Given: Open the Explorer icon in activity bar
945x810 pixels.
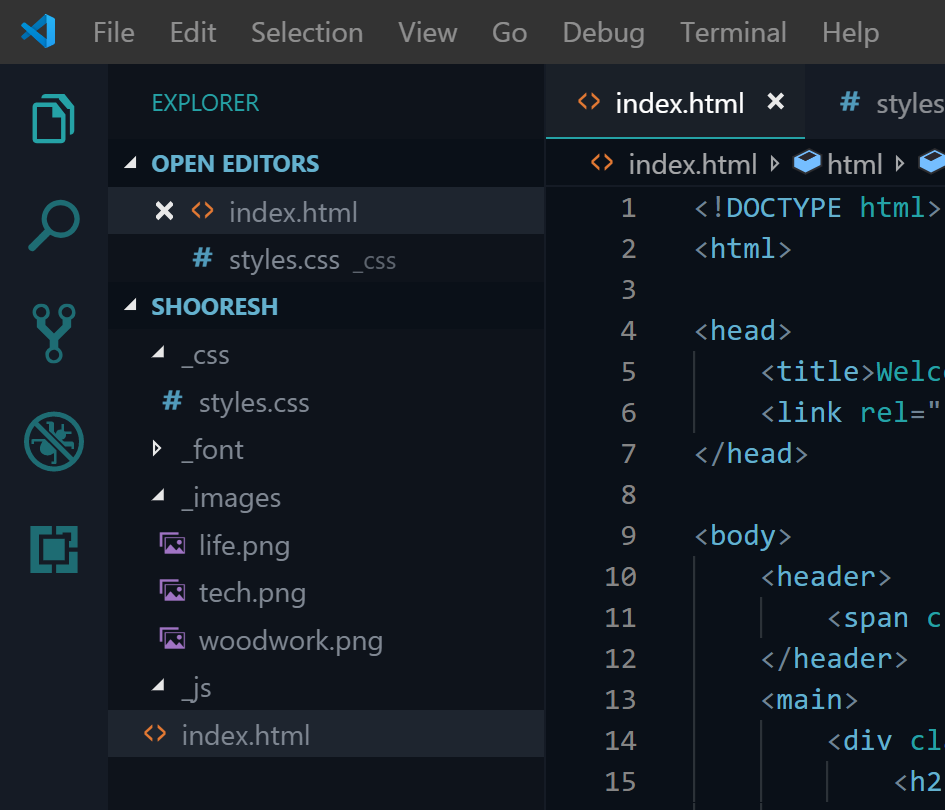Looking at the screenshot, I should tap(54, 118).
